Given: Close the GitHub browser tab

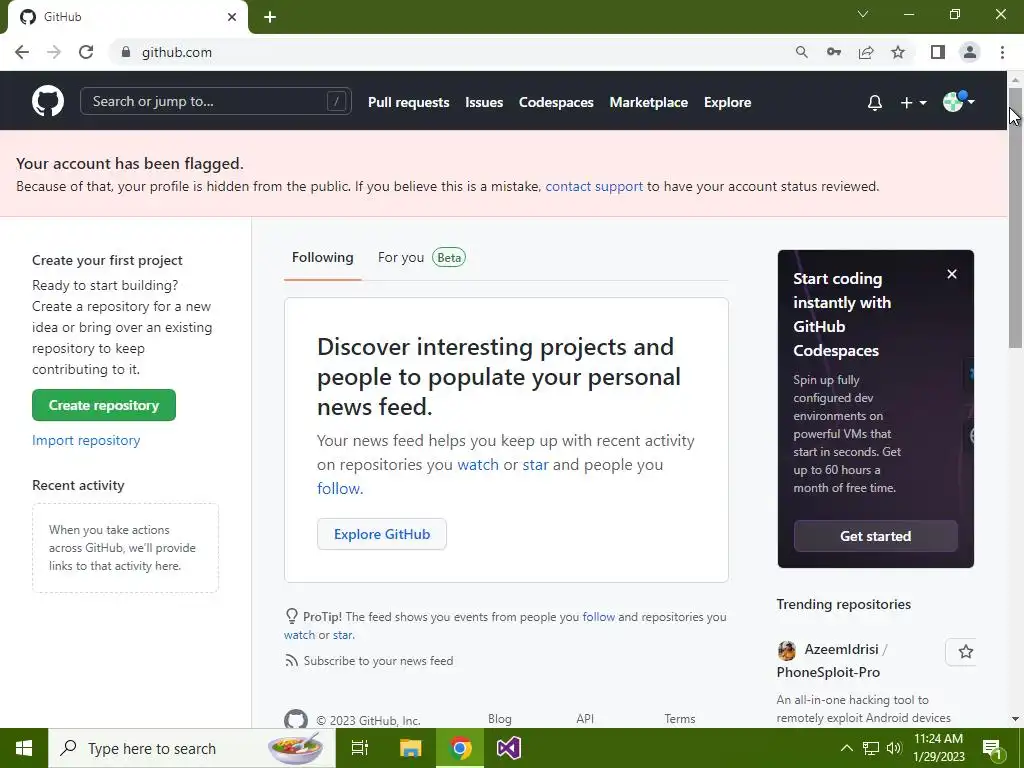Looking at the screenshot, I should 232,17.
